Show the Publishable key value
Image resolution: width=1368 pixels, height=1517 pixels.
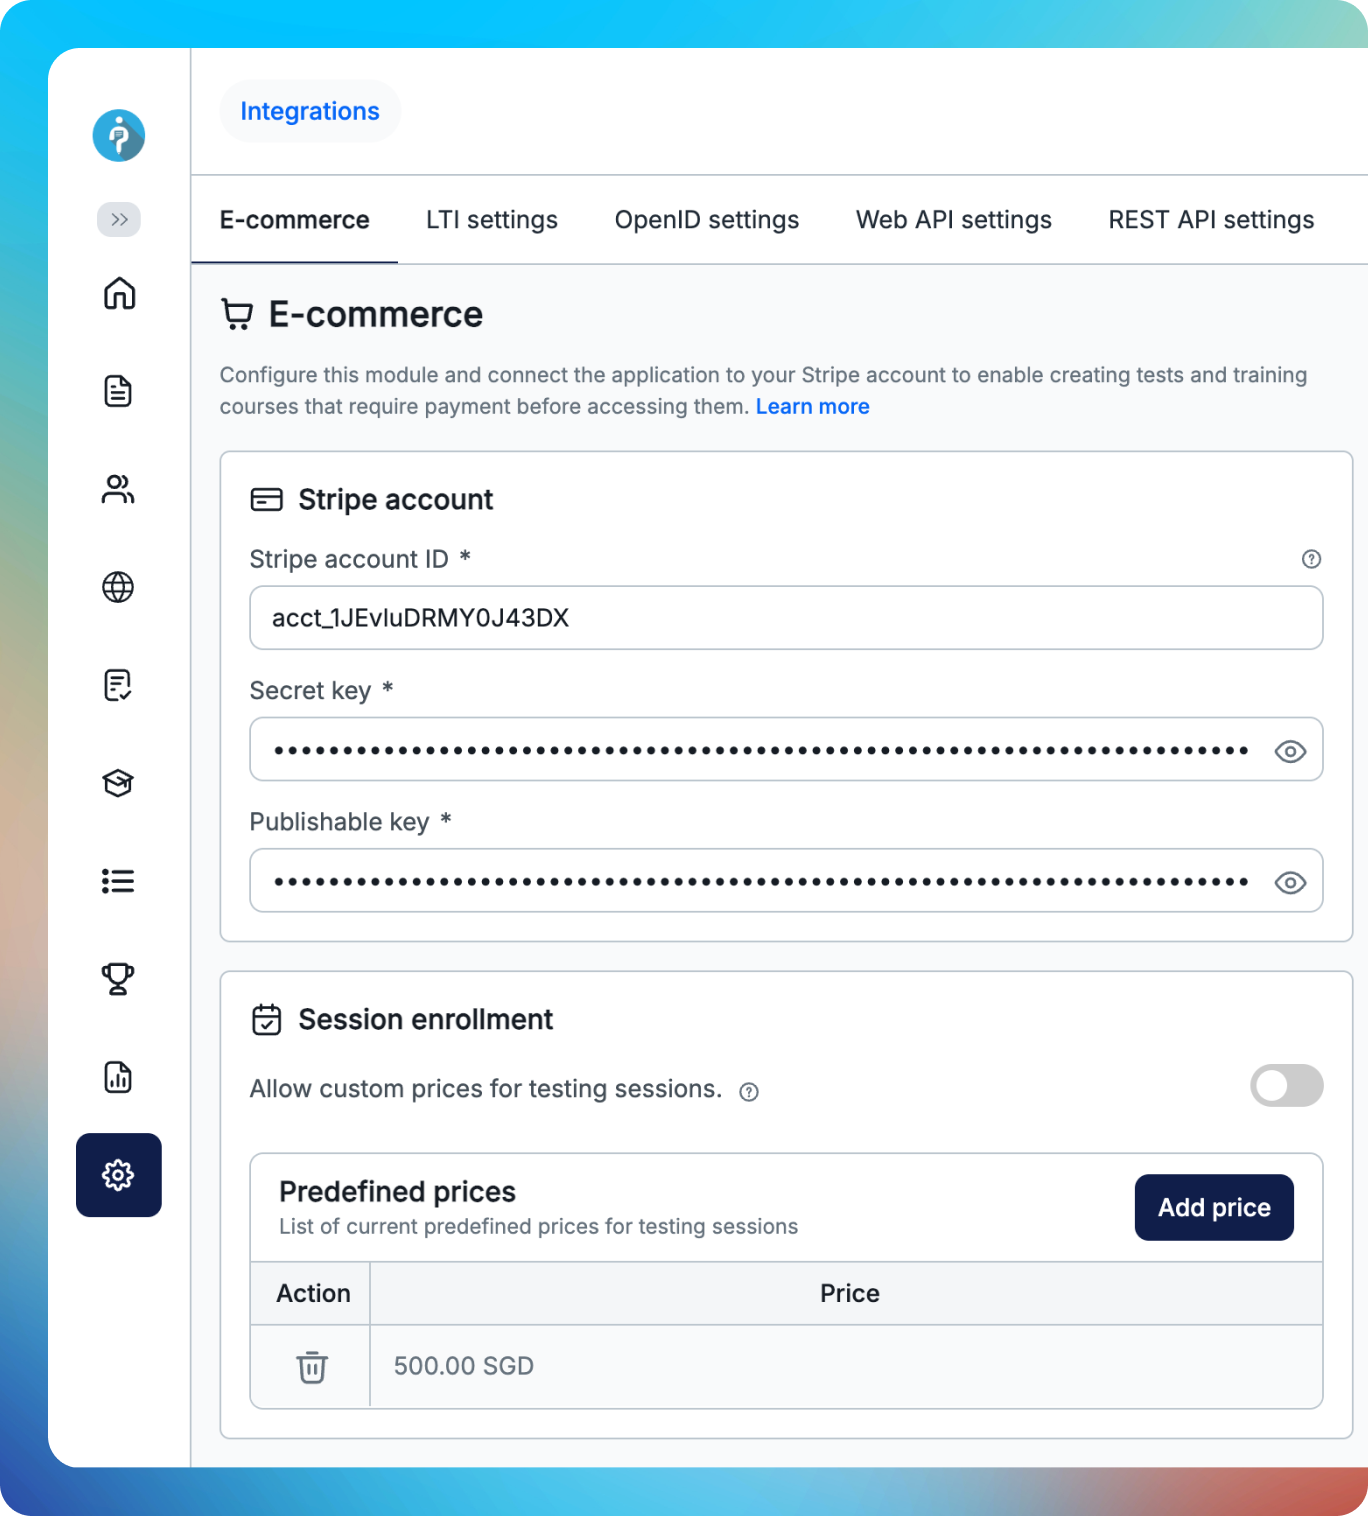[1289, 882]
